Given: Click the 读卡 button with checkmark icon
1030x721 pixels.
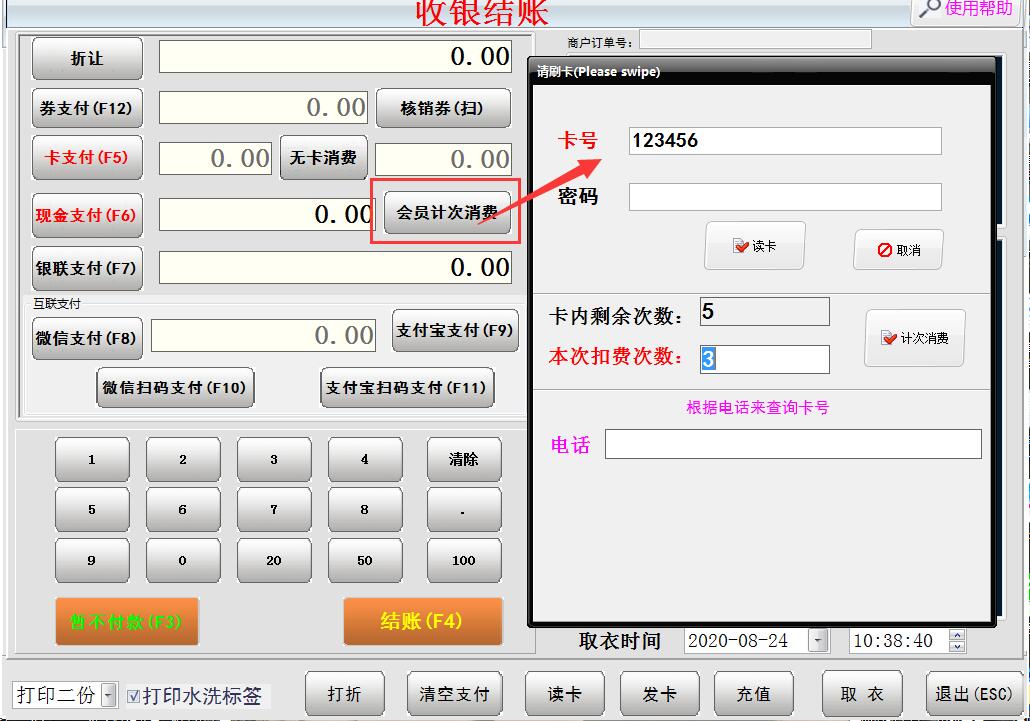Looking at the screenshot, I should 754,246.
